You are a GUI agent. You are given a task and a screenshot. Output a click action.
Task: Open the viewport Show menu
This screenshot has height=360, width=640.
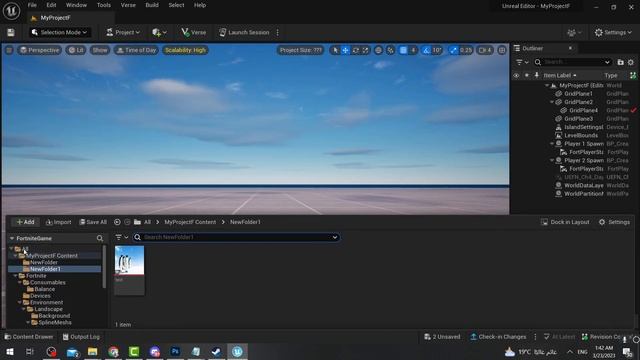point(100,50)
